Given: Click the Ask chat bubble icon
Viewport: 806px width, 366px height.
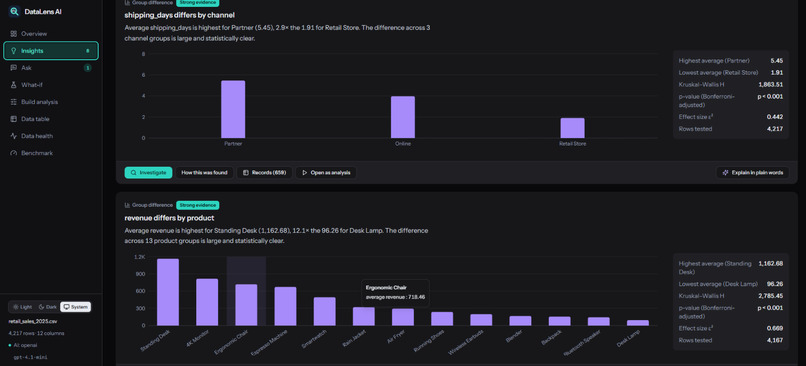Looking at the screenshot, I should tap(14, 68).
